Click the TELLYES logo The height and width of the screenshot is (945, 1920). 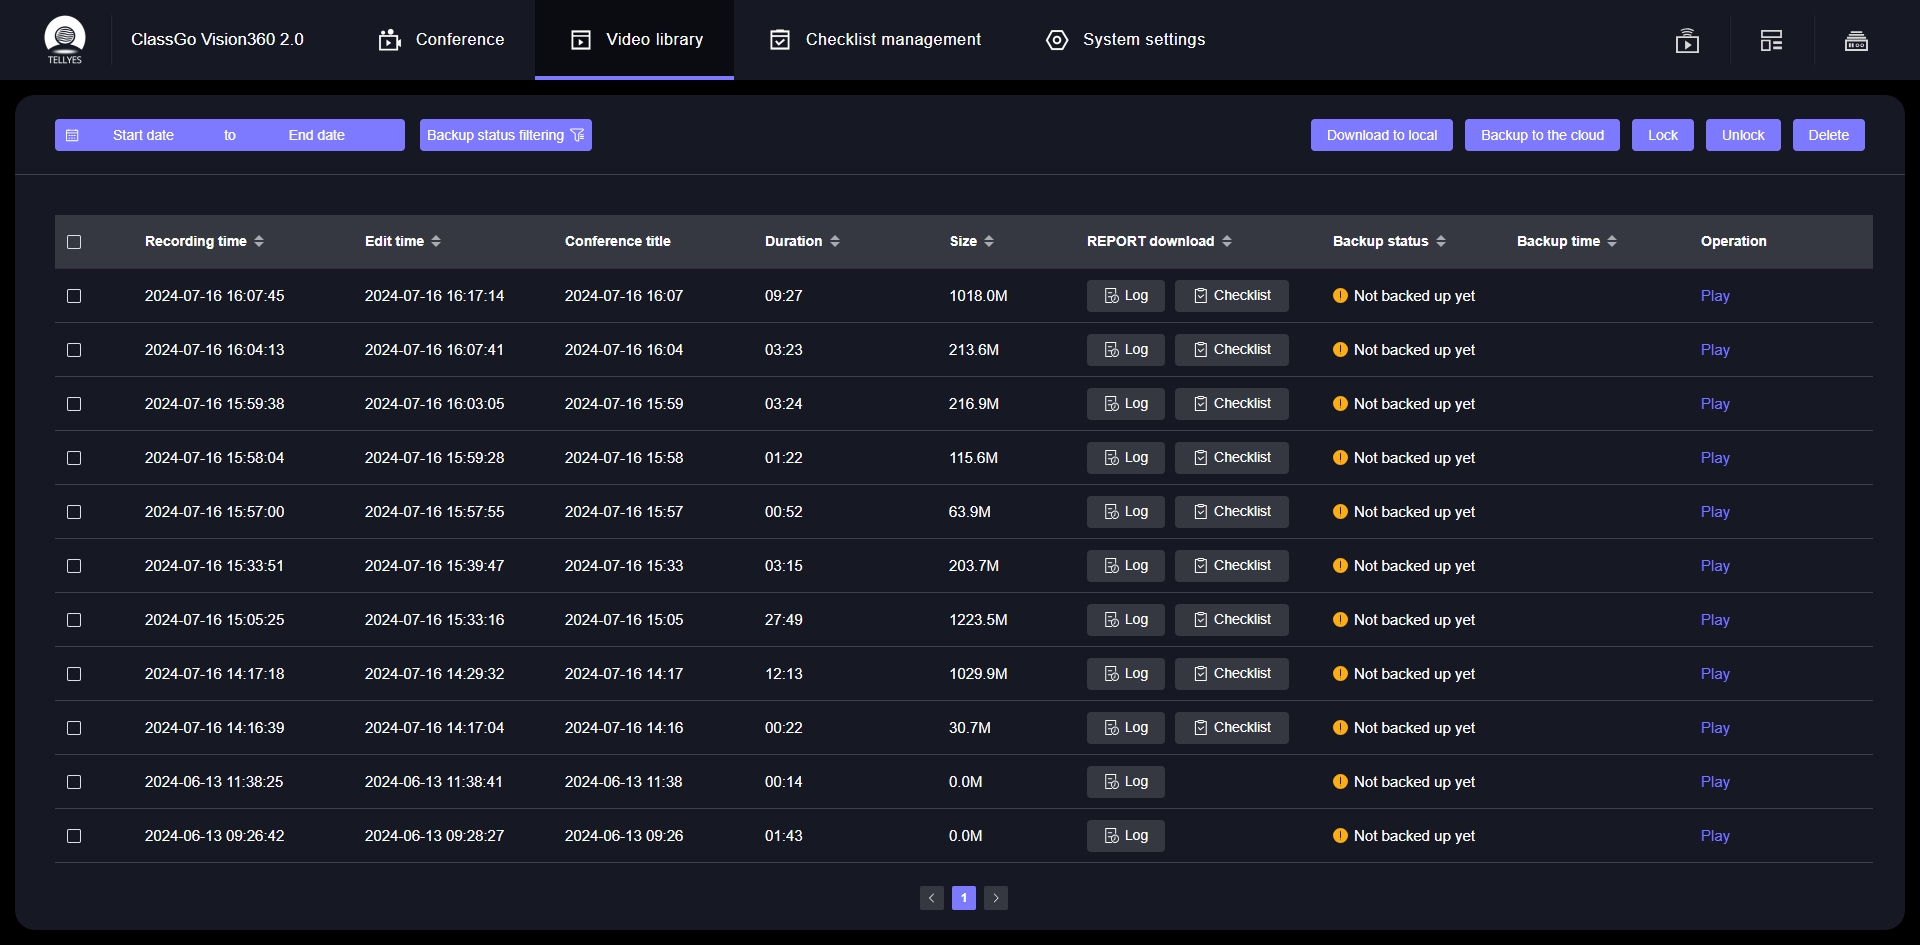65,40
